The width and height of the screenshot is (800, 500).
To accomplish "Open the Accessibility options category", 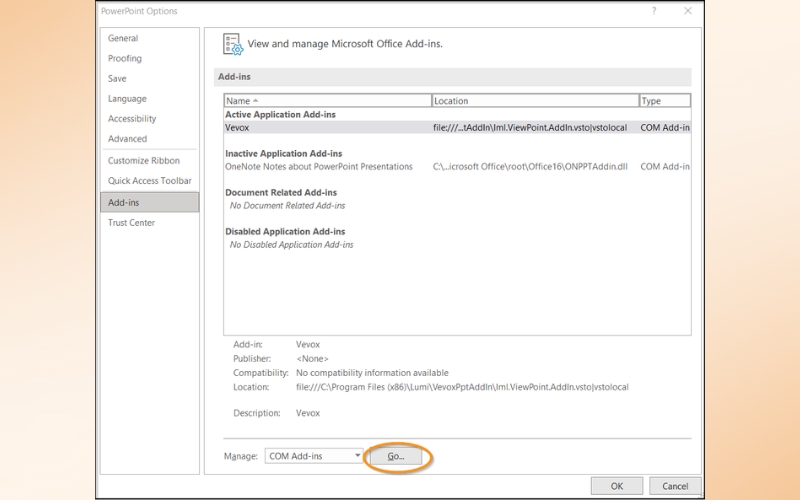I will click(x=132, y=118).
